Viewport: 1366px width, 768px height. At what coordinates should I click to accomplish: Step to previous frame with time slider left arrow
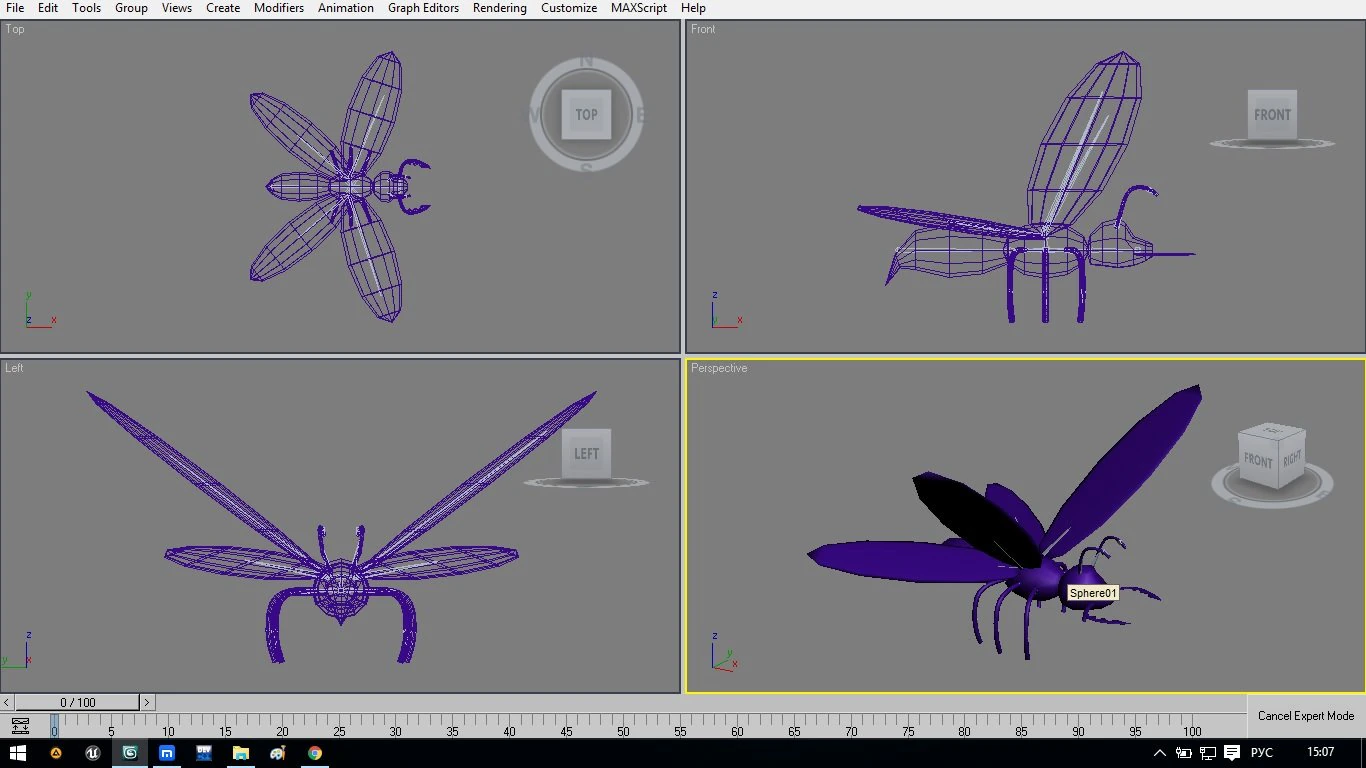tap(7, 703)
